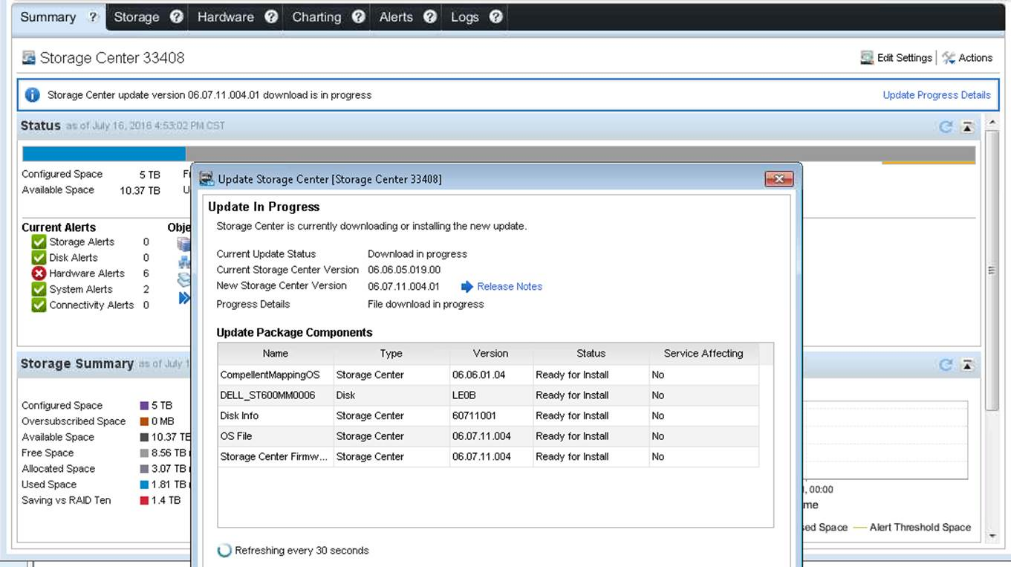Open the Hardware tab
1012x568 pixels.
225,17
